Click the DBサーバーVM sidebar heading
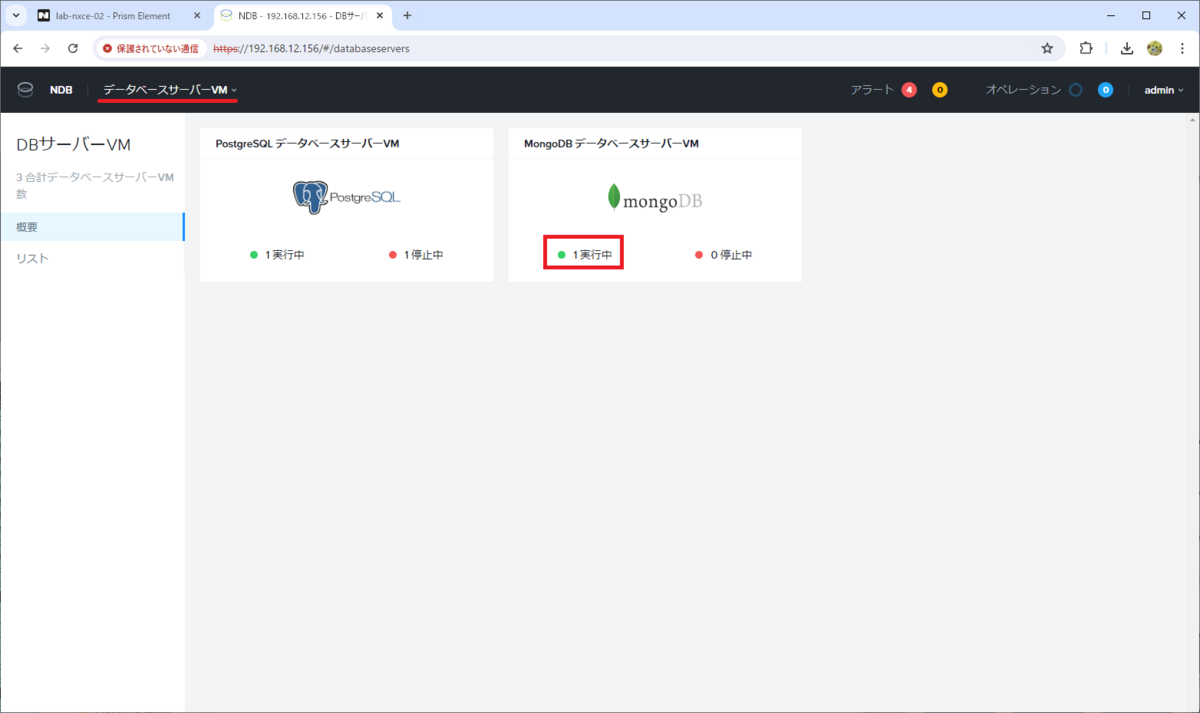Image resolution: width=1200 pixels, height=713 pixels. click(x=73, y=145)
